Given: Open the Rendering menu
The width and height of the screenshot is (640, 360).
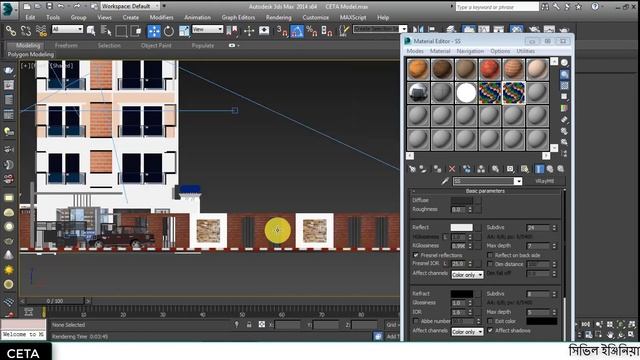Looking at the screenshot, I should pos(278,18).
